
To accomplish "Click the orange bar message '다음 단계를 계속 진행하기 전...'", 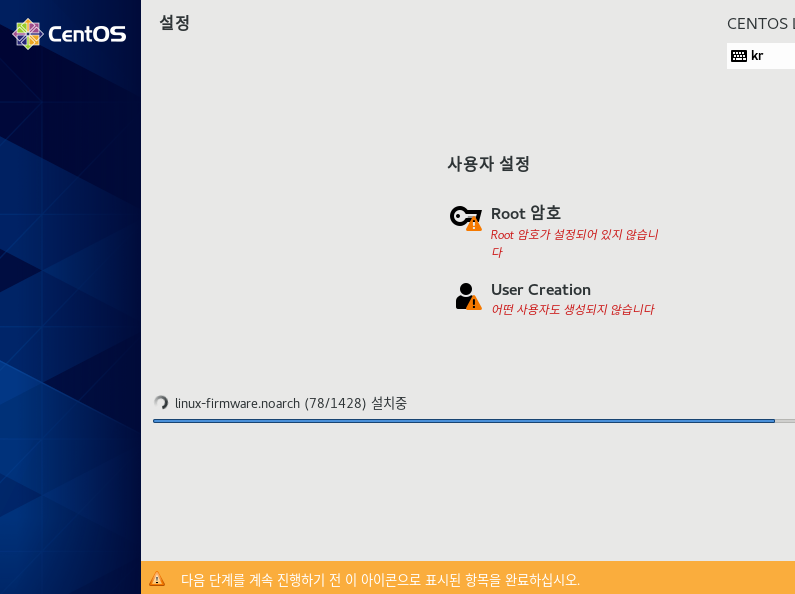I will [380, 579].
